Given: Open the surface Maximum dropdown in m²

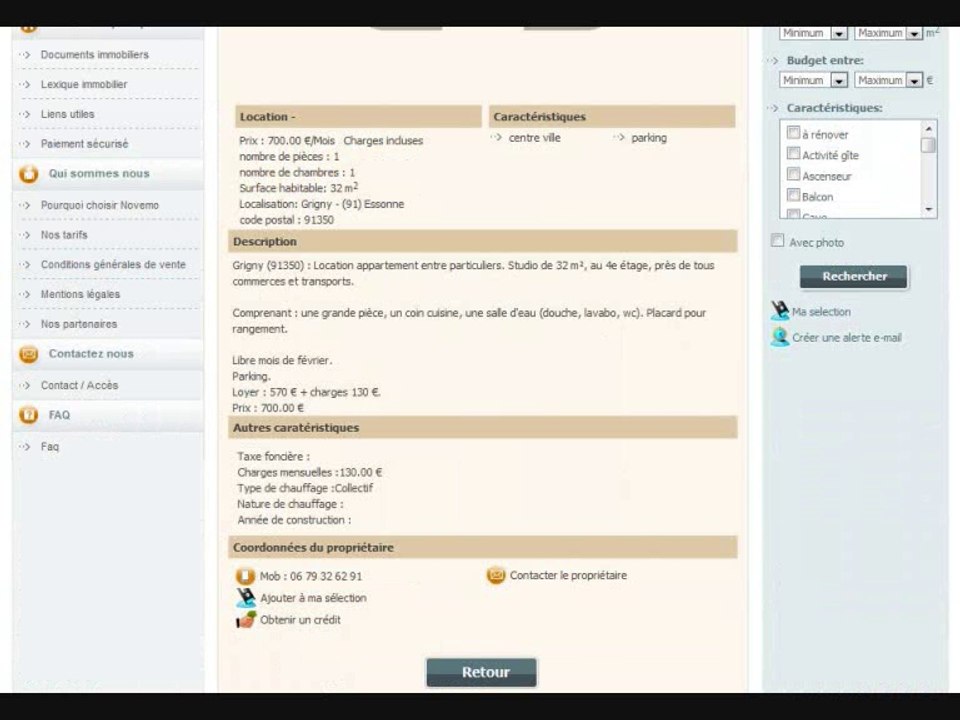Looking at the screenshot, I should click(x=888, y=33).
